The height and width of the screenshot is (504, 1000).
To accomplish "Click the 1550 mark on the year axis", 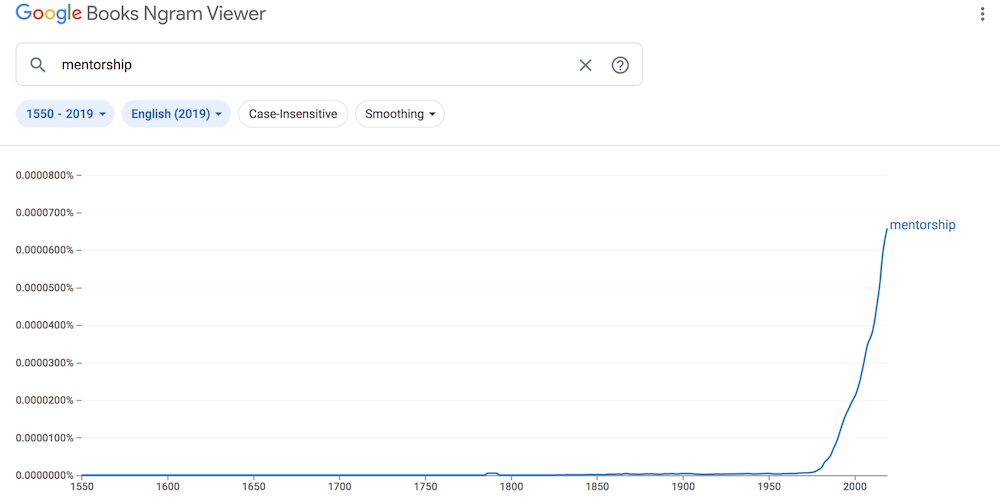I will pyautogui.click(x=82, y=486).
